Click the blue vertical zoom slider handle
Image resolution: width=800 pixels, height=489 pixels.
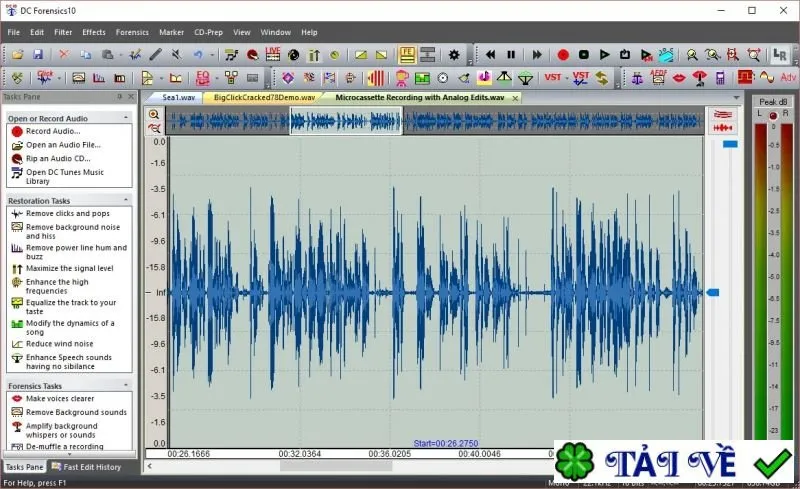click(730, 144)
